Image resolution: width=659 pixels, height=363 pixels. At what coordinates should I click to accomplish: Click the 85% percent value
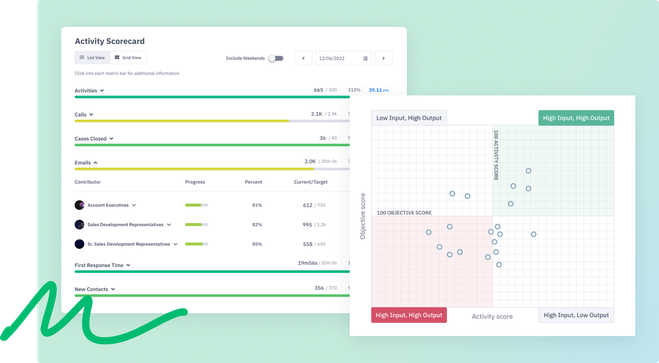tap(257, 244)
